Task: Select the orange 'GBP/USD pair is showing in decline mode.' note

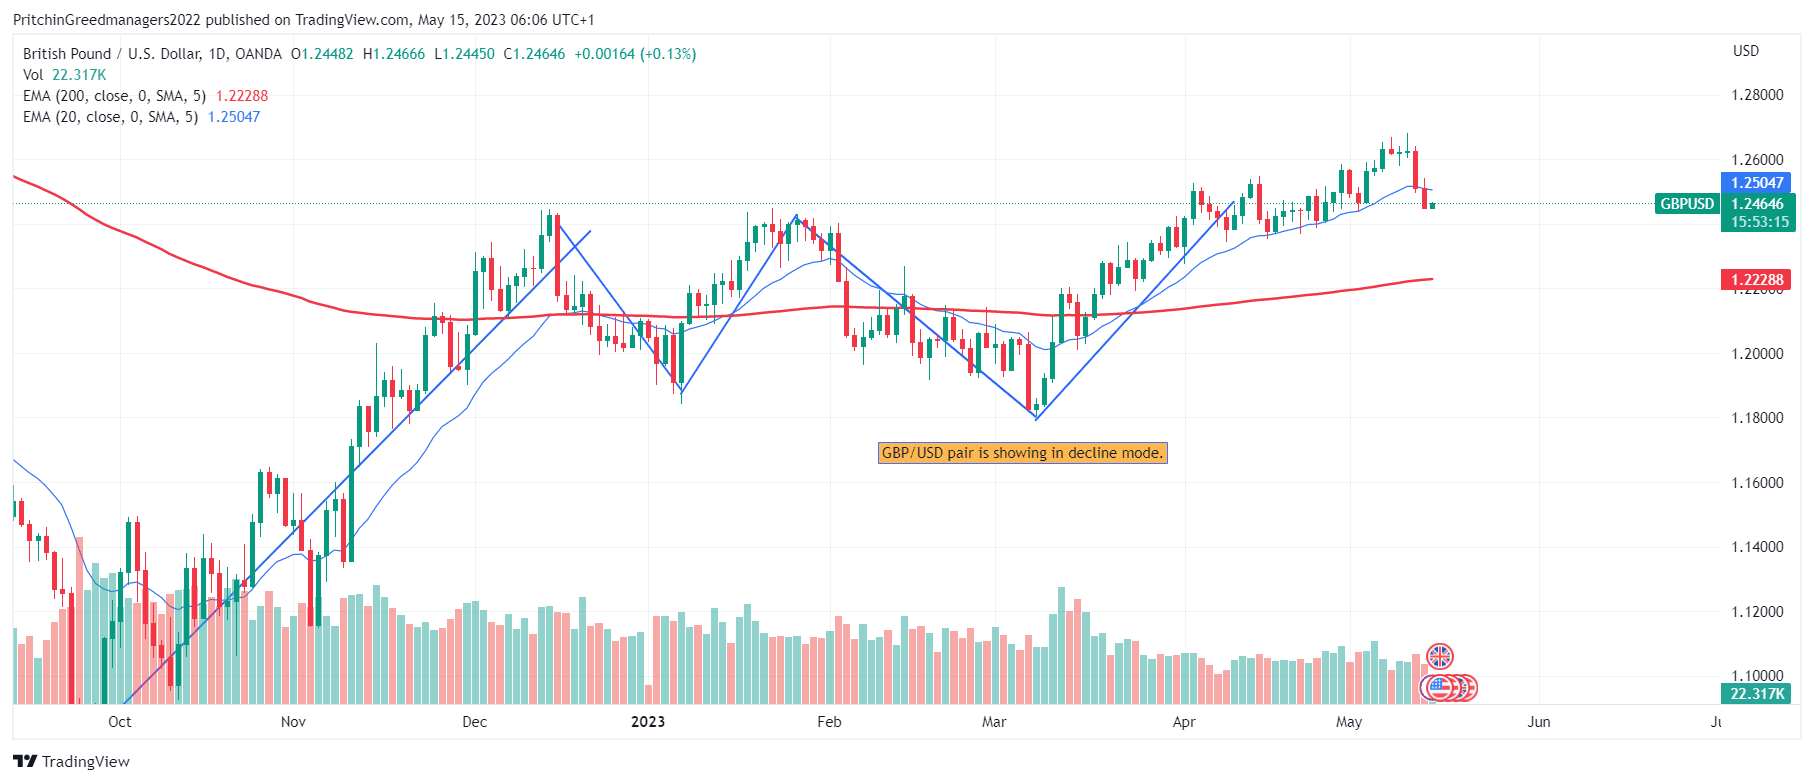Action: [1023, 453]
